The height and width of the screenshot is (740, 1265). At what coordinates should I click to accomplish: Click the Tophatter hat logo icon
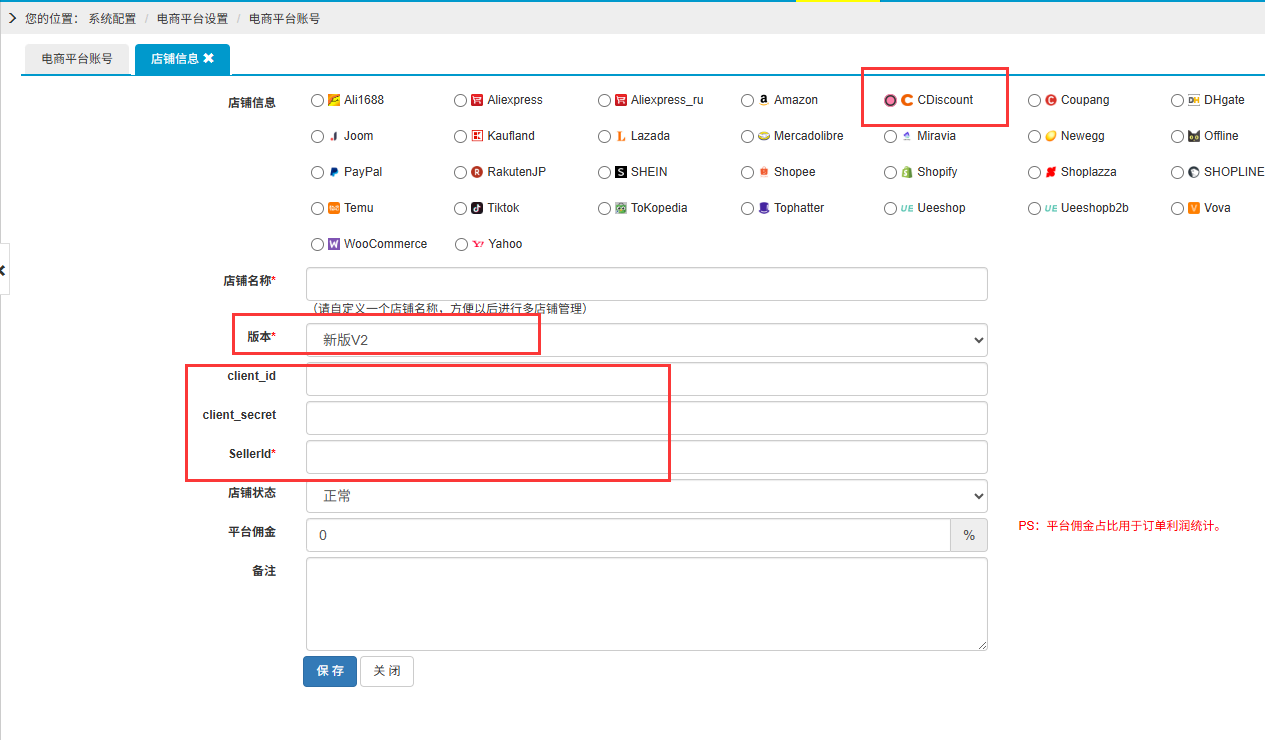[764, 208]
